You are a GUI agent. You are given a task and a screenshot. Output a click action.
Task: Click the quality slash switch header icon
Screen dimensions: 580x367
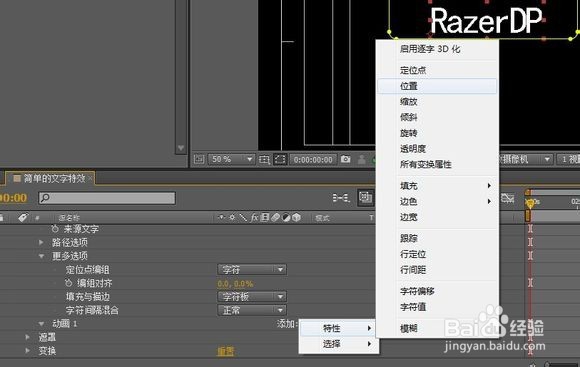pyautogui.click(x=243, y=218)
